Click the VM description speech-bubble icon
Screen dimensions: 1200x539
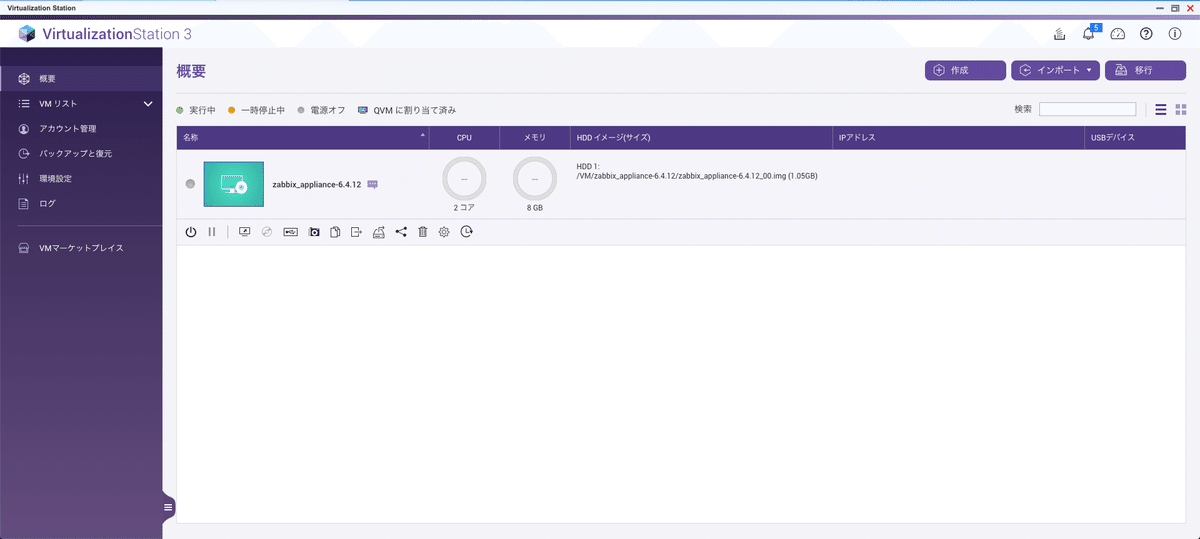pos(373,184)
